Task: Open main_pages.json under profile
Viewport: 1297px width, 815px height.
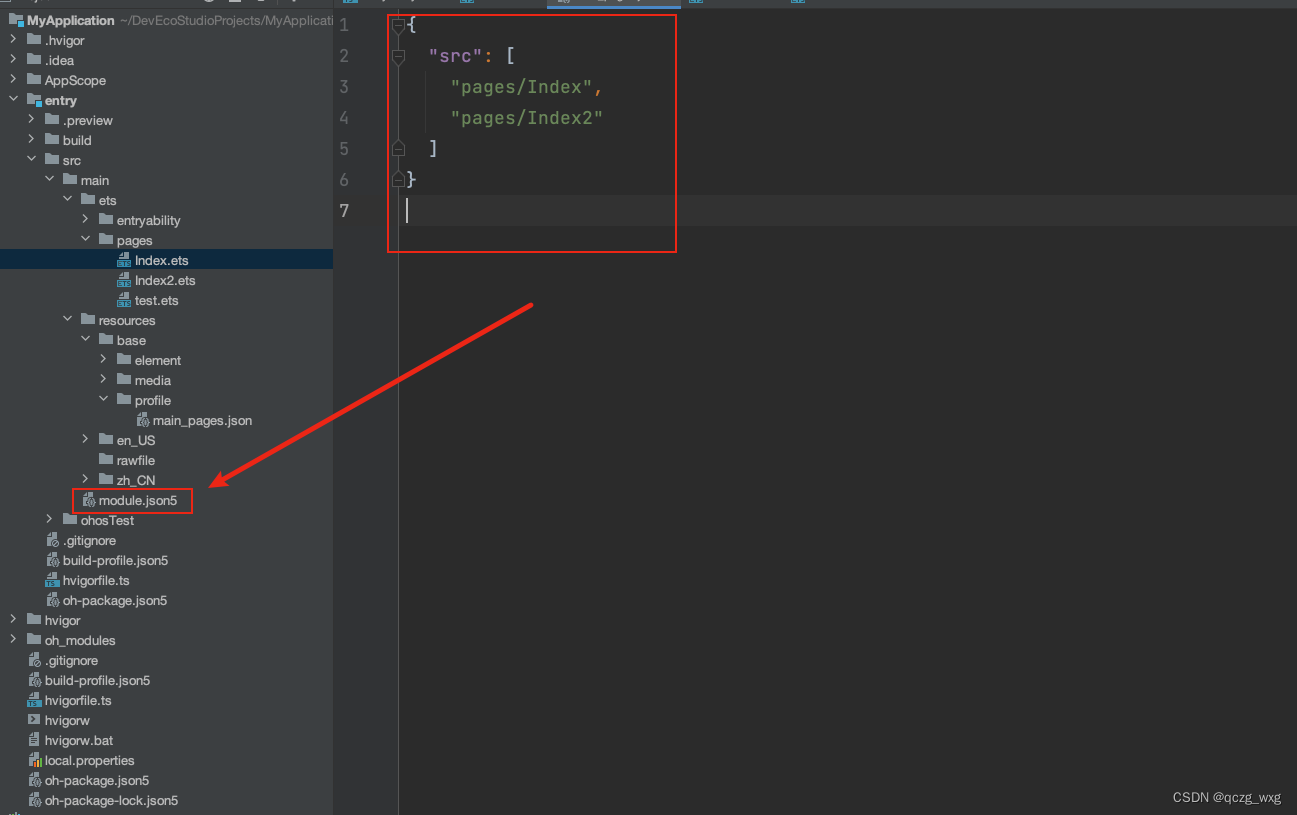Action: coord(202,420)
